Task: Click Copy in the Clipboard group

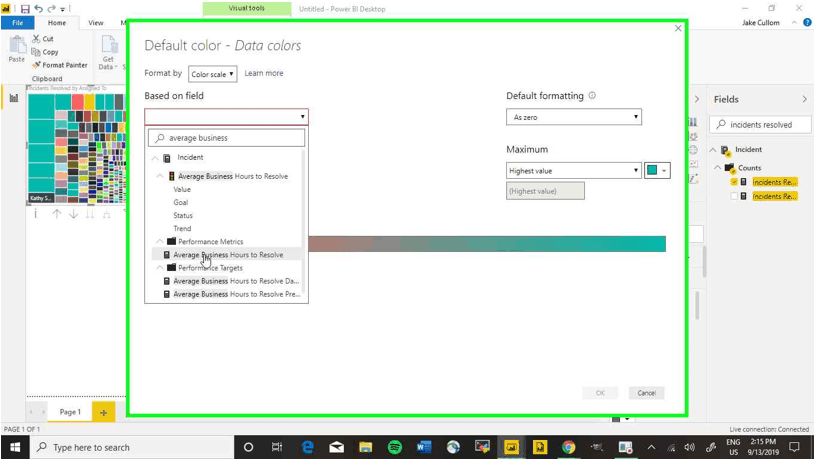Action: [x=45, y=52]
